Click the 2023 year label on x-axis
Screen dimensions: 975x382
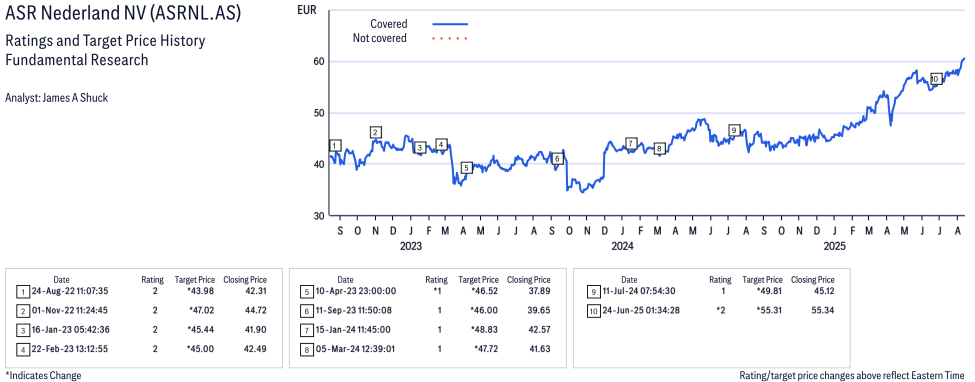point(411,246)
